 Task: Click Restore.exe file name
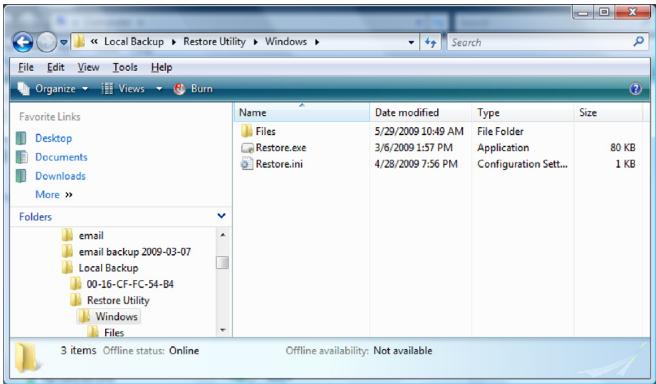coord(281,148)
